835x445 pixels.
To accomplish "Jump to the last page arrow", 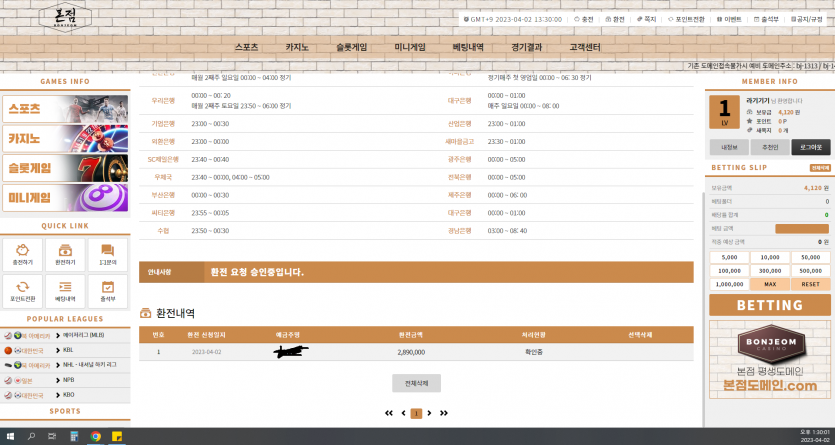I will pyautogui.click(x=444, y=413).
